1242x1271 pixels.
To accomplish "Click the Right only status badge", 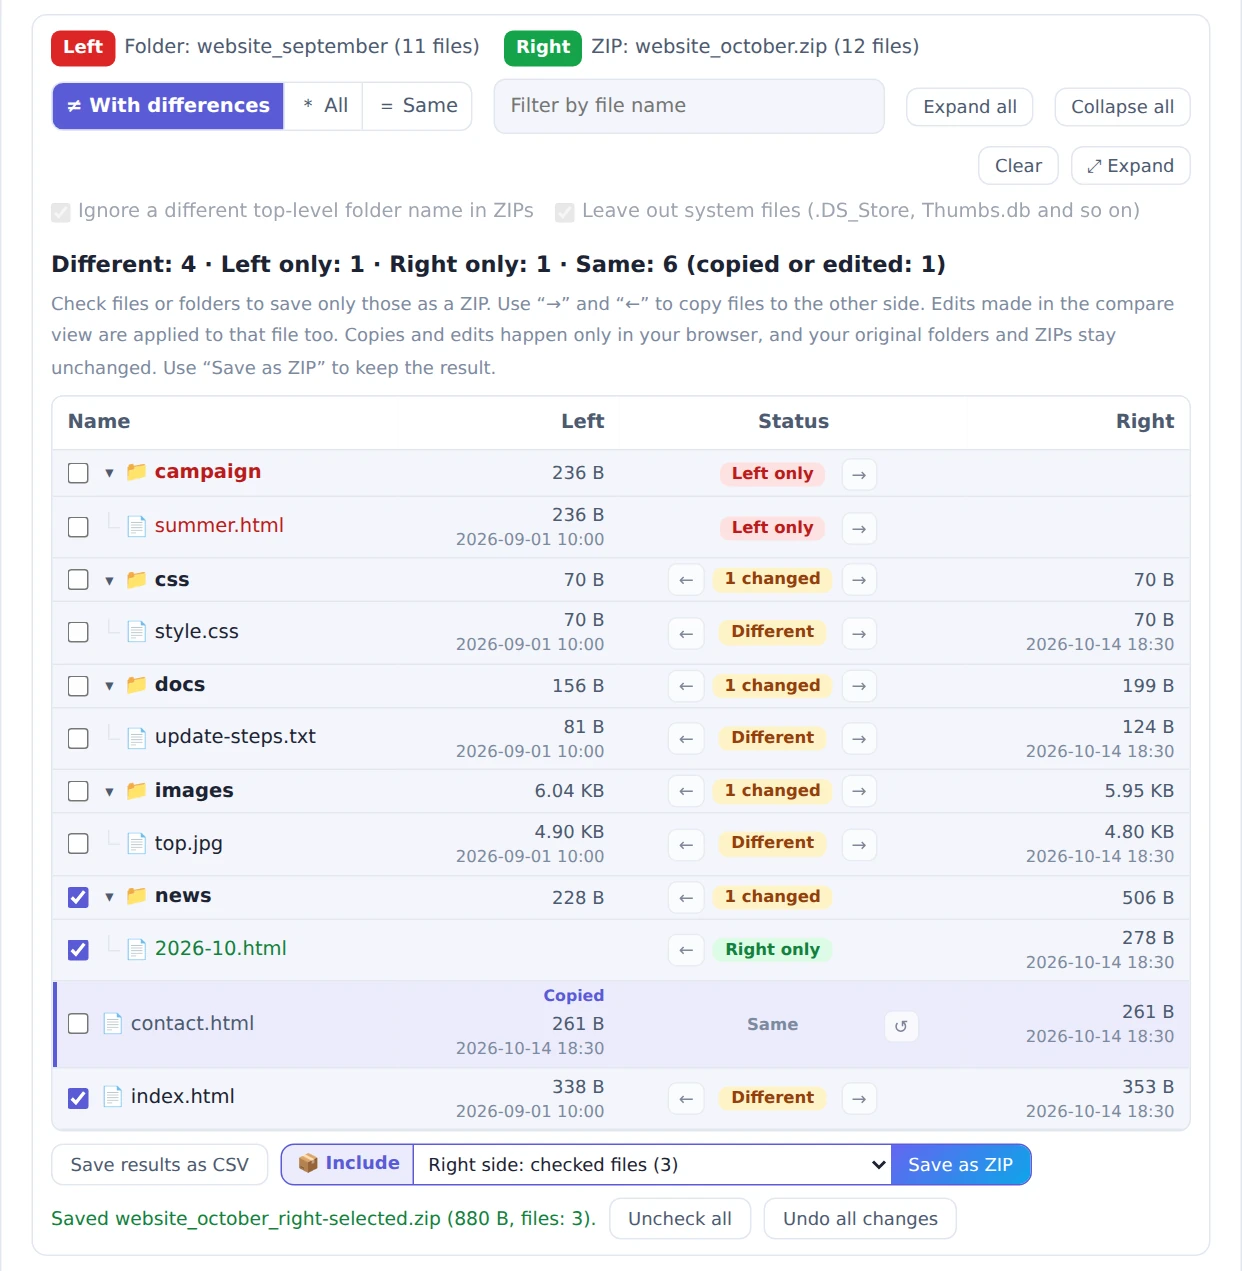I will pyautogui.click(x=773, y=950).
